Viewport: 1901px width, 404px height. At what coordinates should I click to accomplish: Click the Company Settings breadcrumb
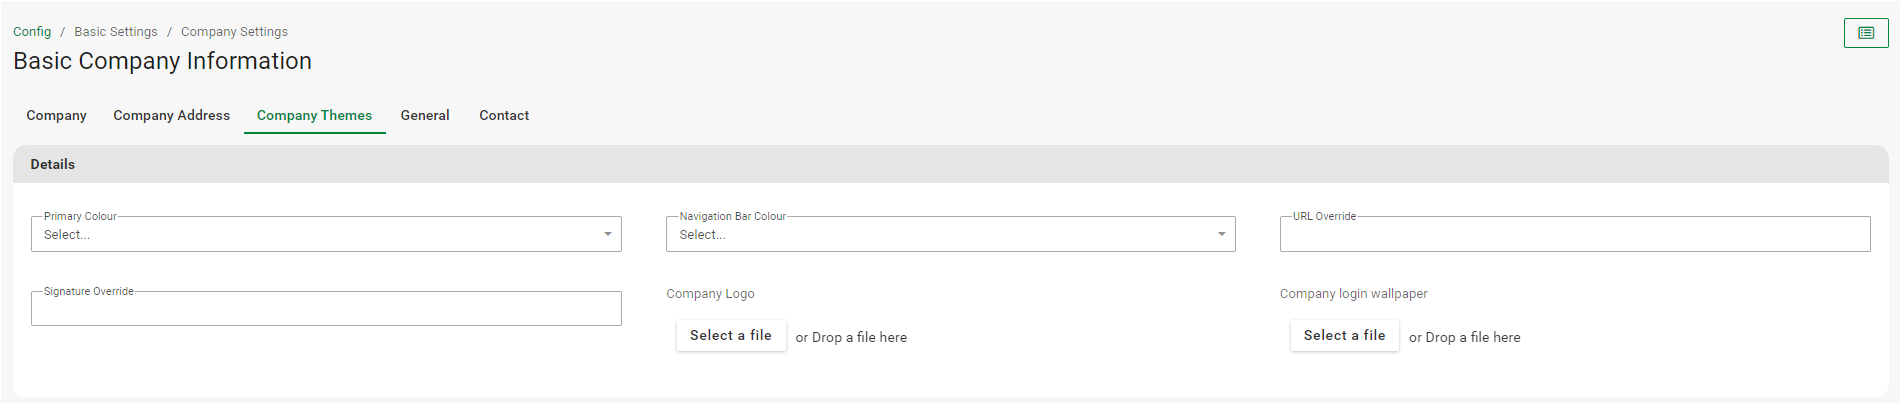[x=234, y=32]
